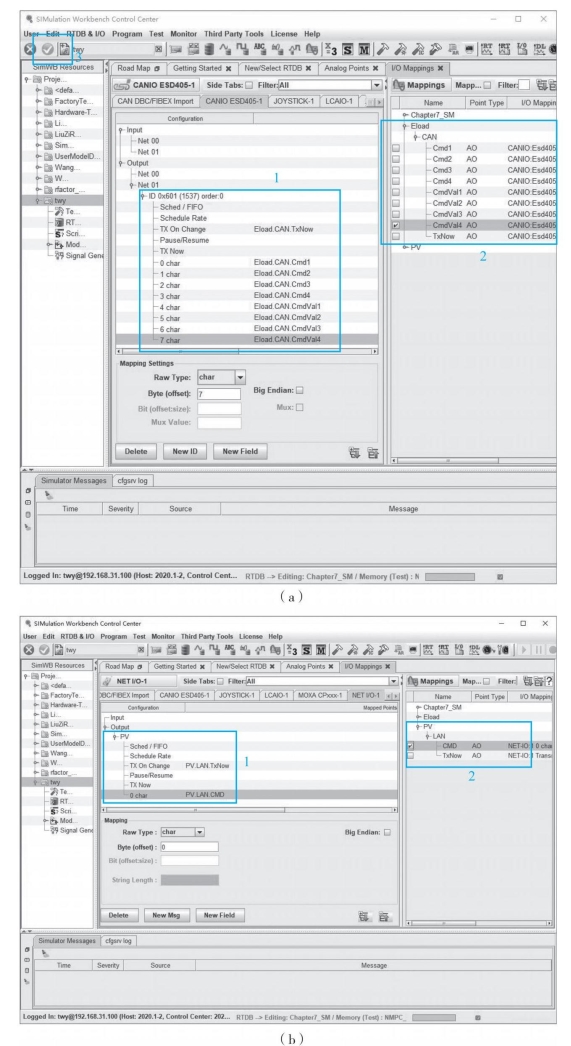Click the clear-messages brush icon above Time column in window (a)

[x=49, y=496]
